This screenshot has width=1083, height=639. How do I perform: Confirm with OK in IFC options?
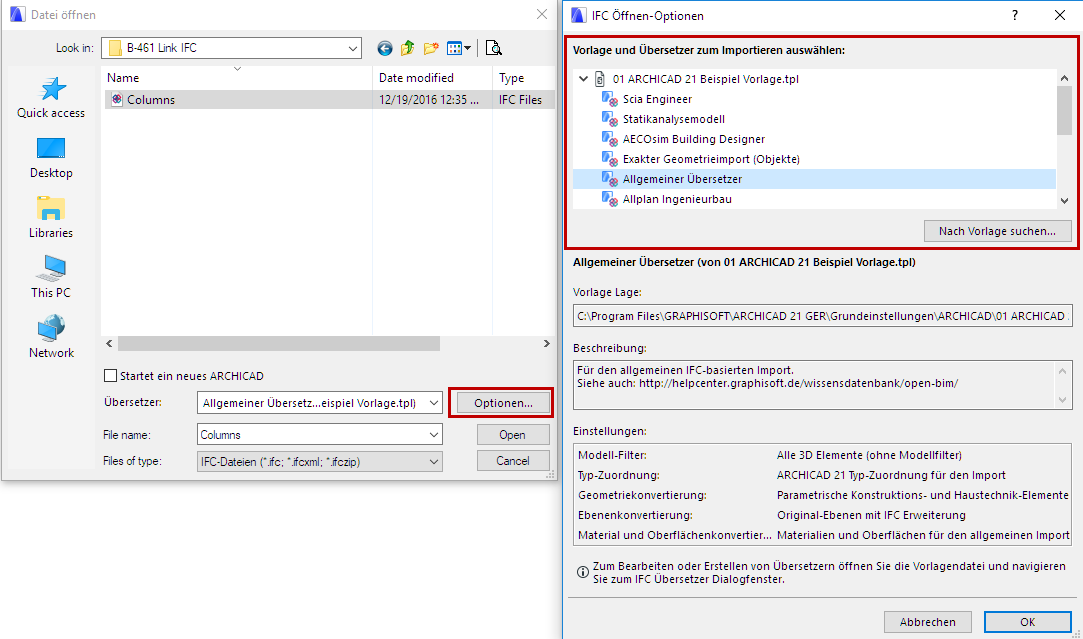pyautogui.click(x=1028, y=622)
